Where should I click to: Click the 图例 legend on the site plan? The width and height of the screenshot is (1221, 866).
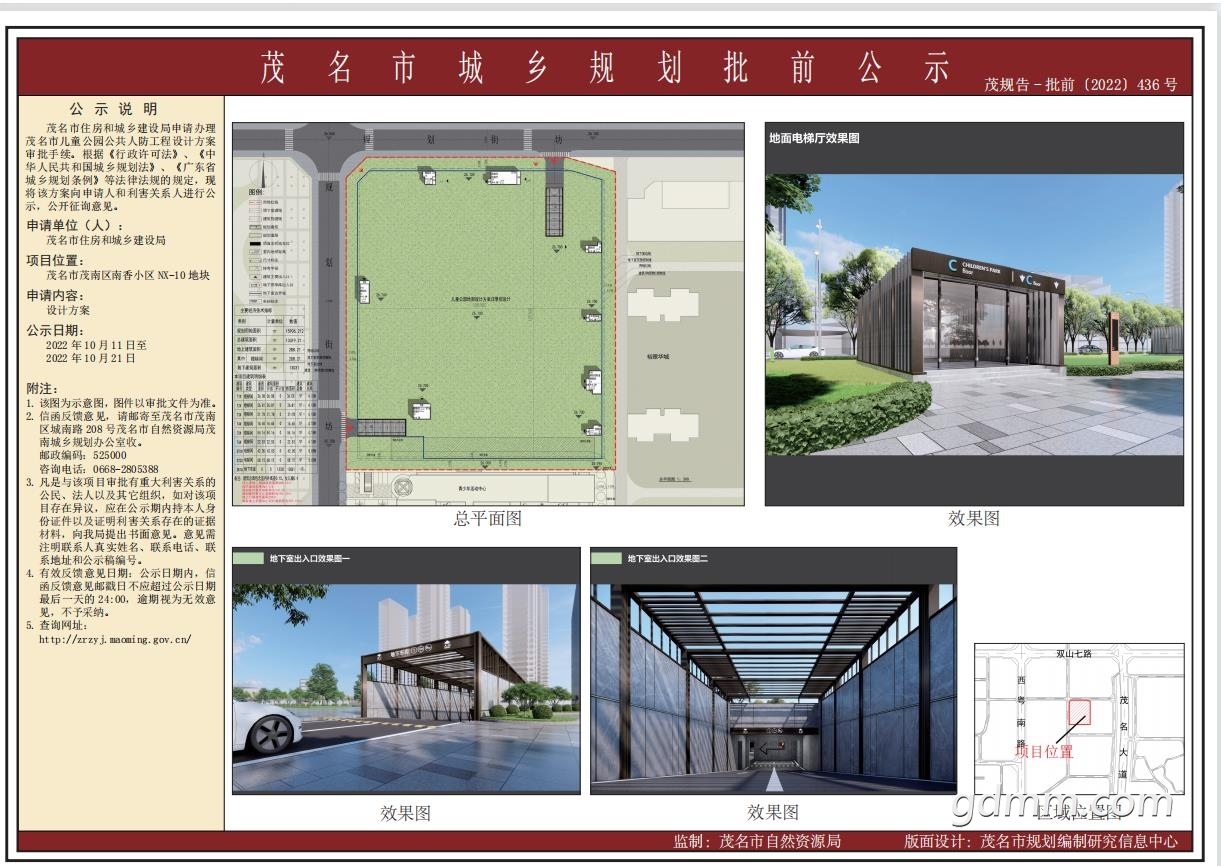point(256,191)
